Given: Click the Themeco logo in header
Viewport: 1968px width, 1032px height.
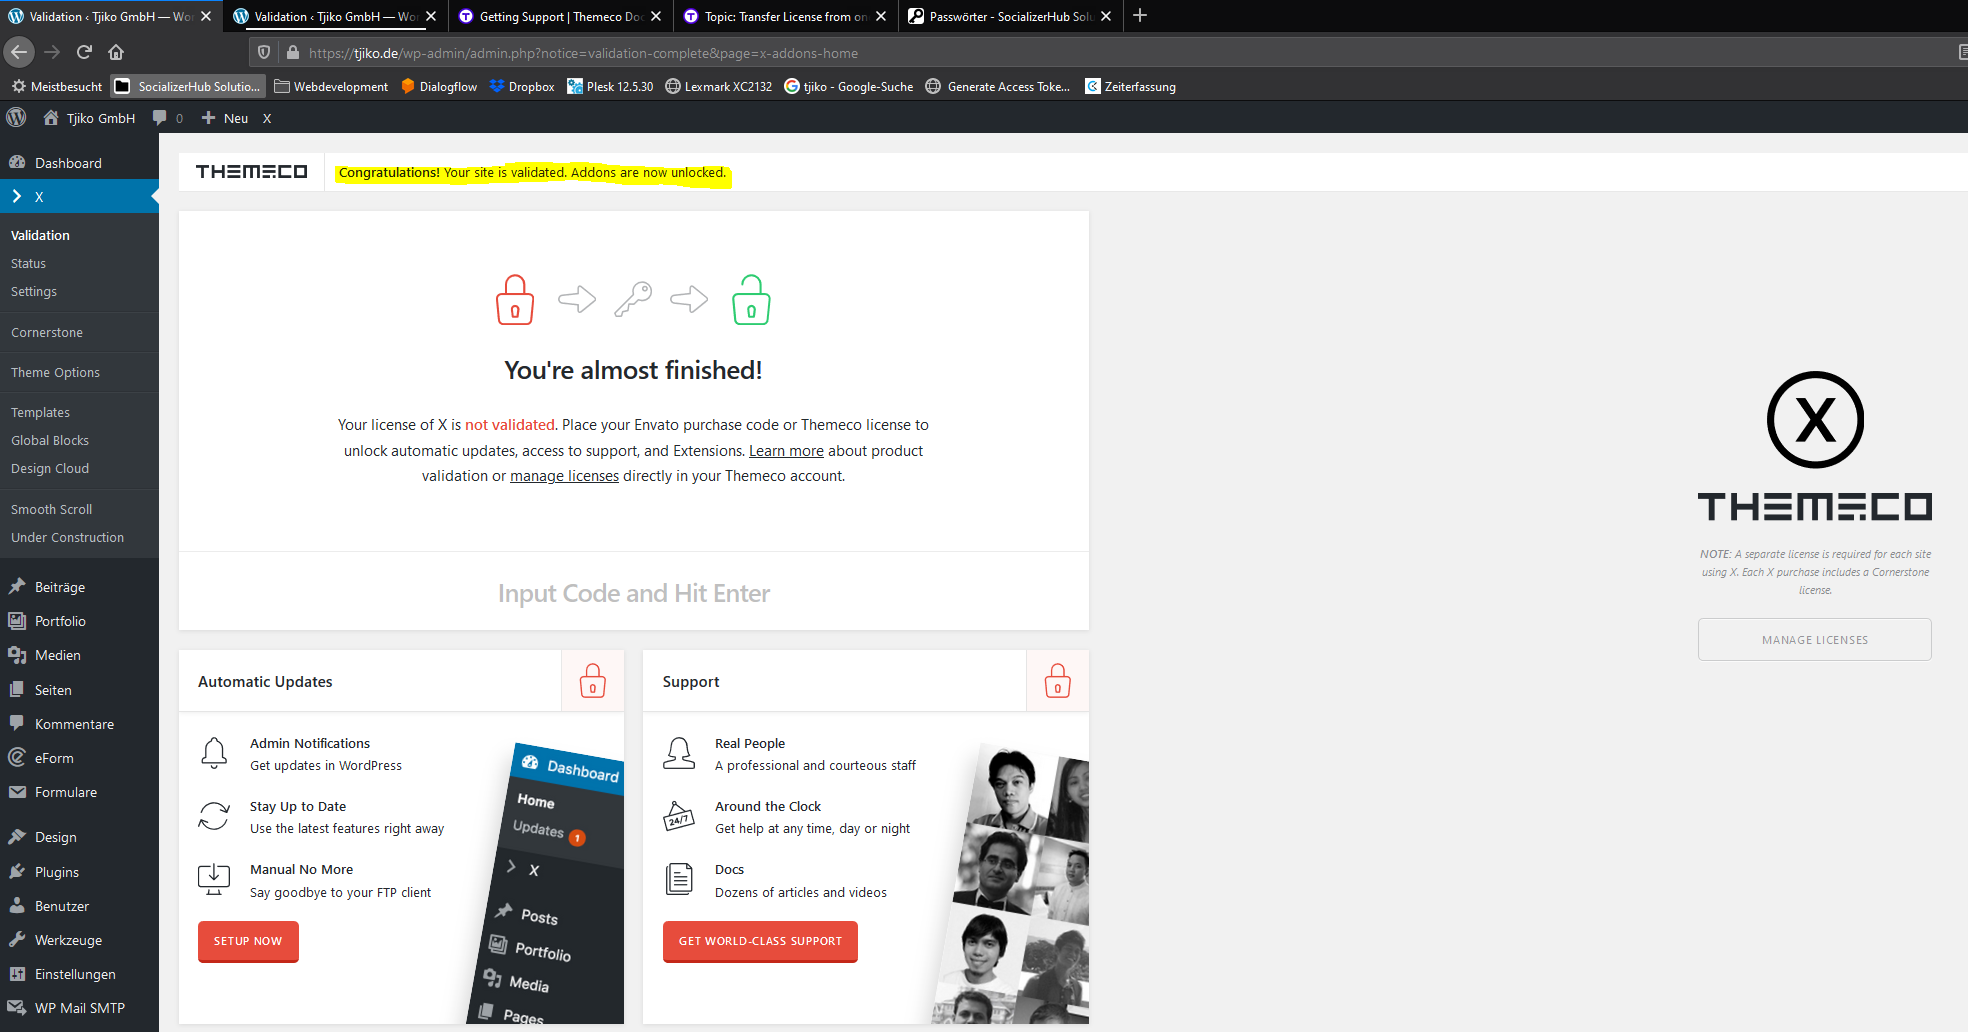Looking at the screenshot, I should tap(252, 172).
